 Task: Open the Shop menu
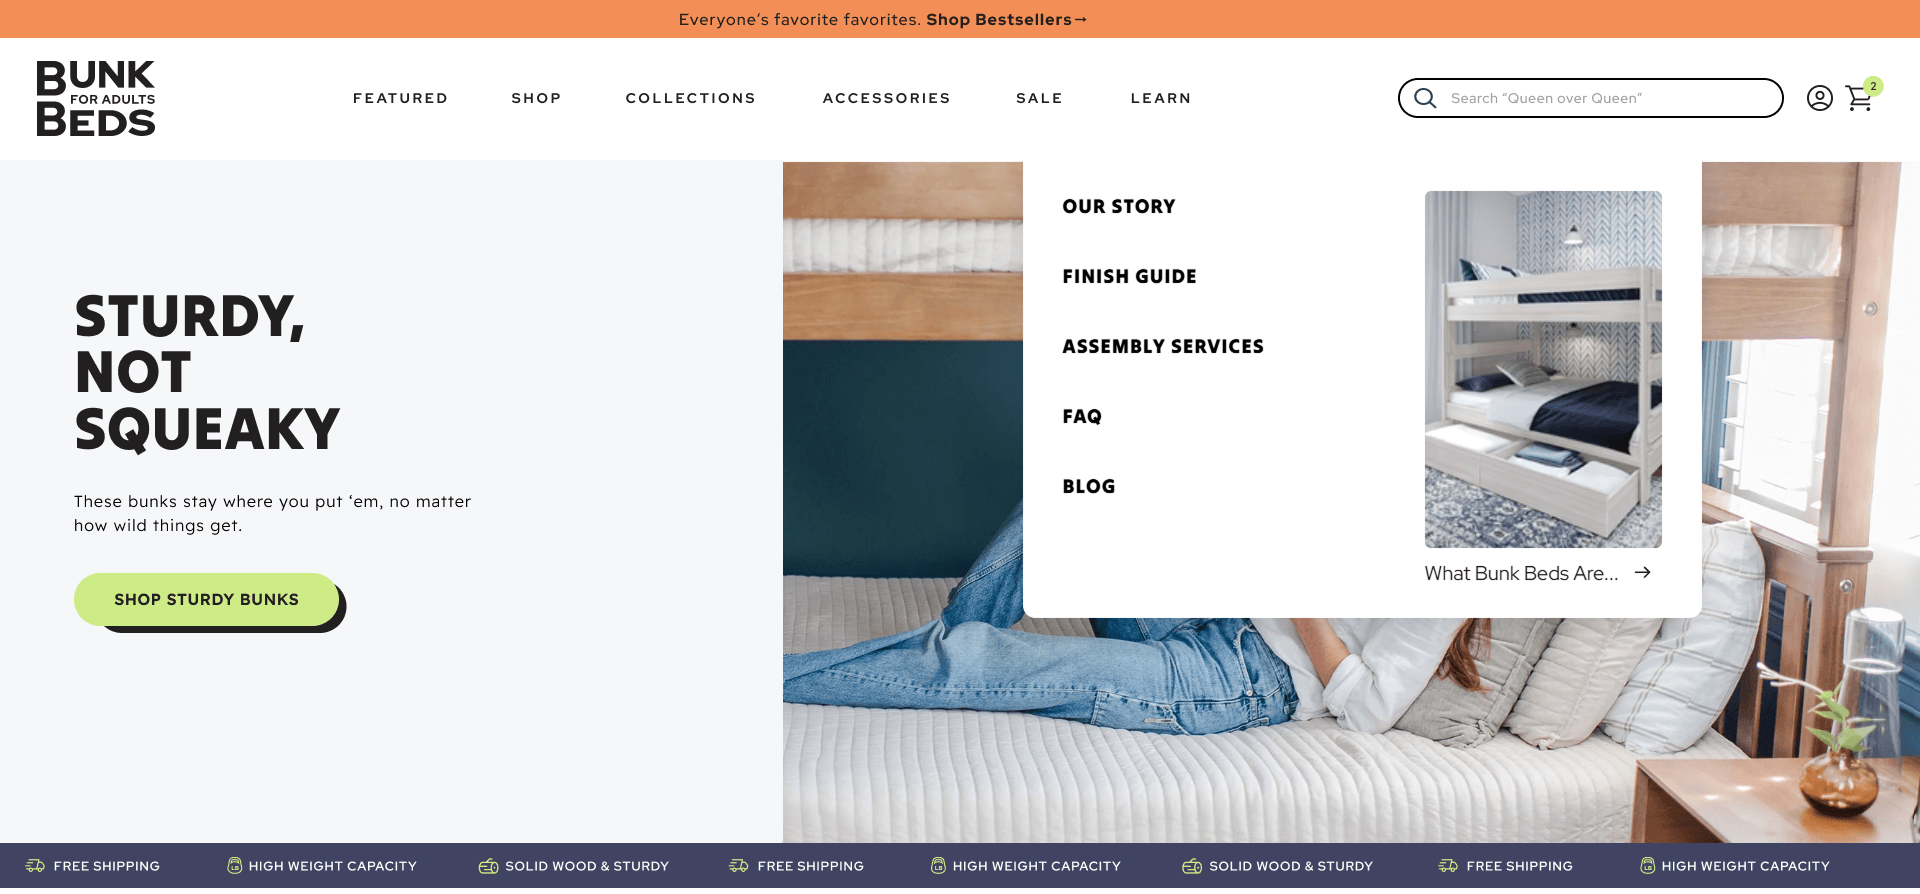coord(536,98)
